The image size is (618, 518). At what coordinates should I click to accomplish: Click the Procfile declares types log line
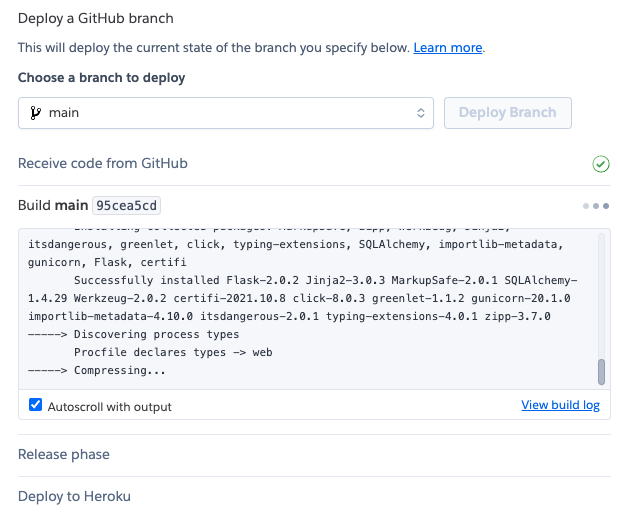point(173,352)
